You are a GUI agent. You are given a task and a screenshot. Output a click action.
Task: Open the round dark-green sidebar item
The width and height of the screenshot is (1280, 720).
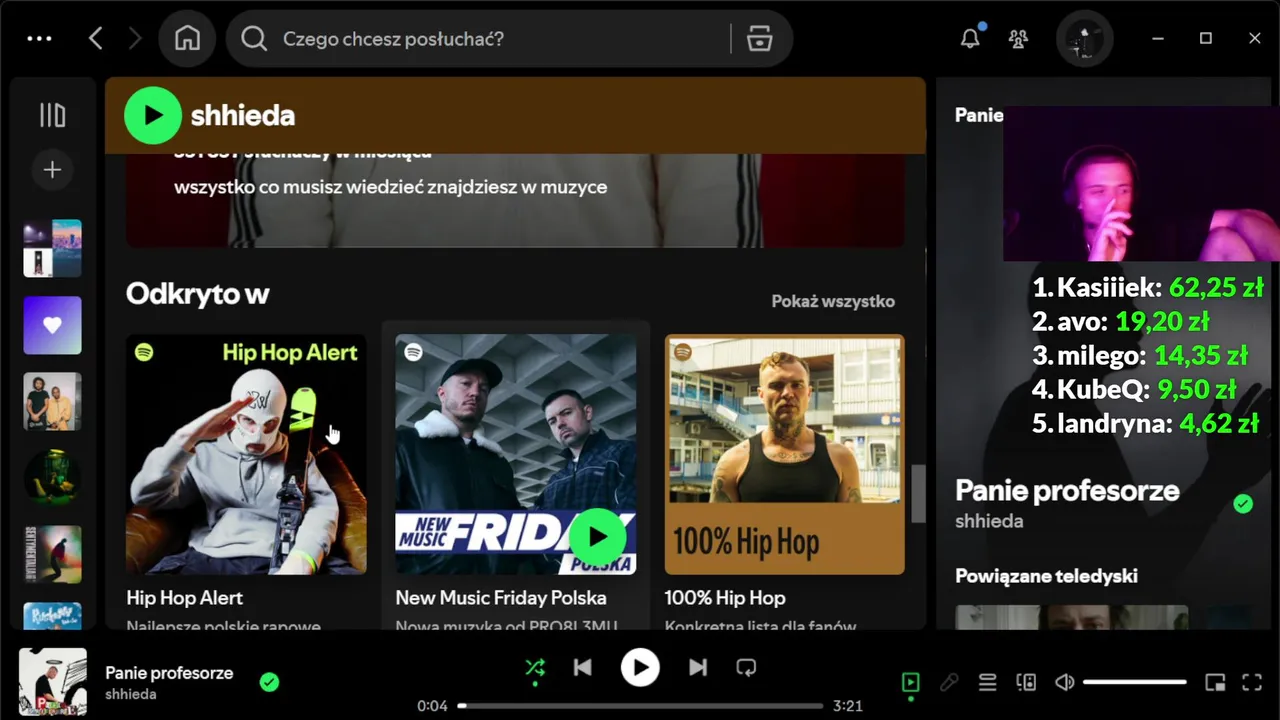coord(52,477)
